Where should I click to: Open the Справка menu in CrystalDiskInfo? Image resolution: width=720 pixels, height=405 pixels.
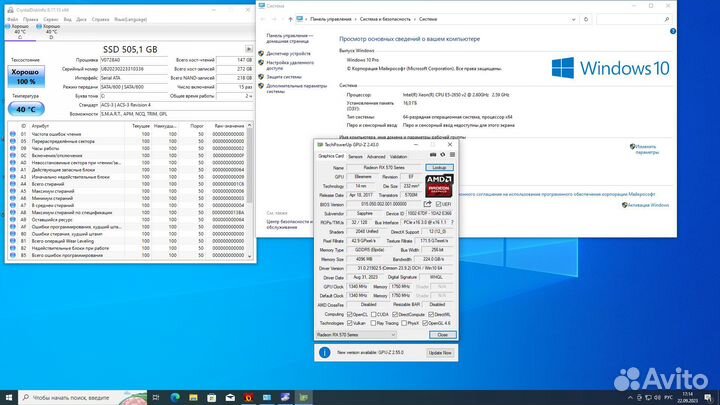pyautogui.click(x=100, y=19)
